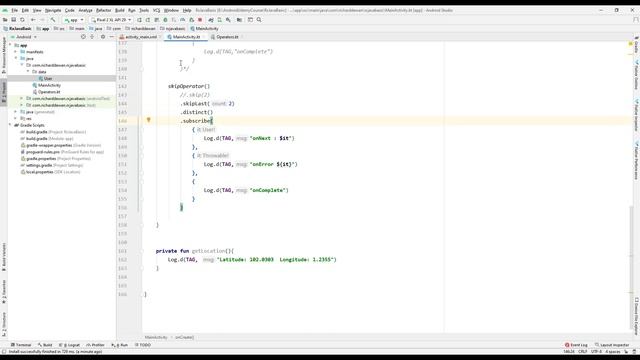This screenshot has width=640, height=360.
Task: Click the Project Structure toolbar icon
Action: (239, 20)
